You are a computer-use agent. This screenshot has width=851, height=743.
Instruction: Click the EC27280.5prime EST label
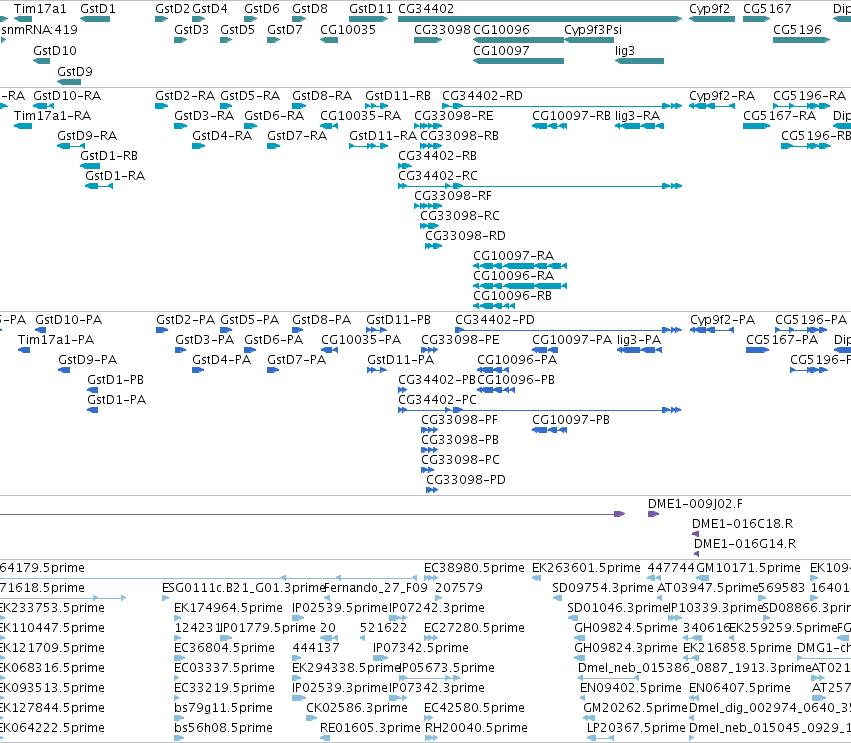pyautogui.click(x=474, y=628)
